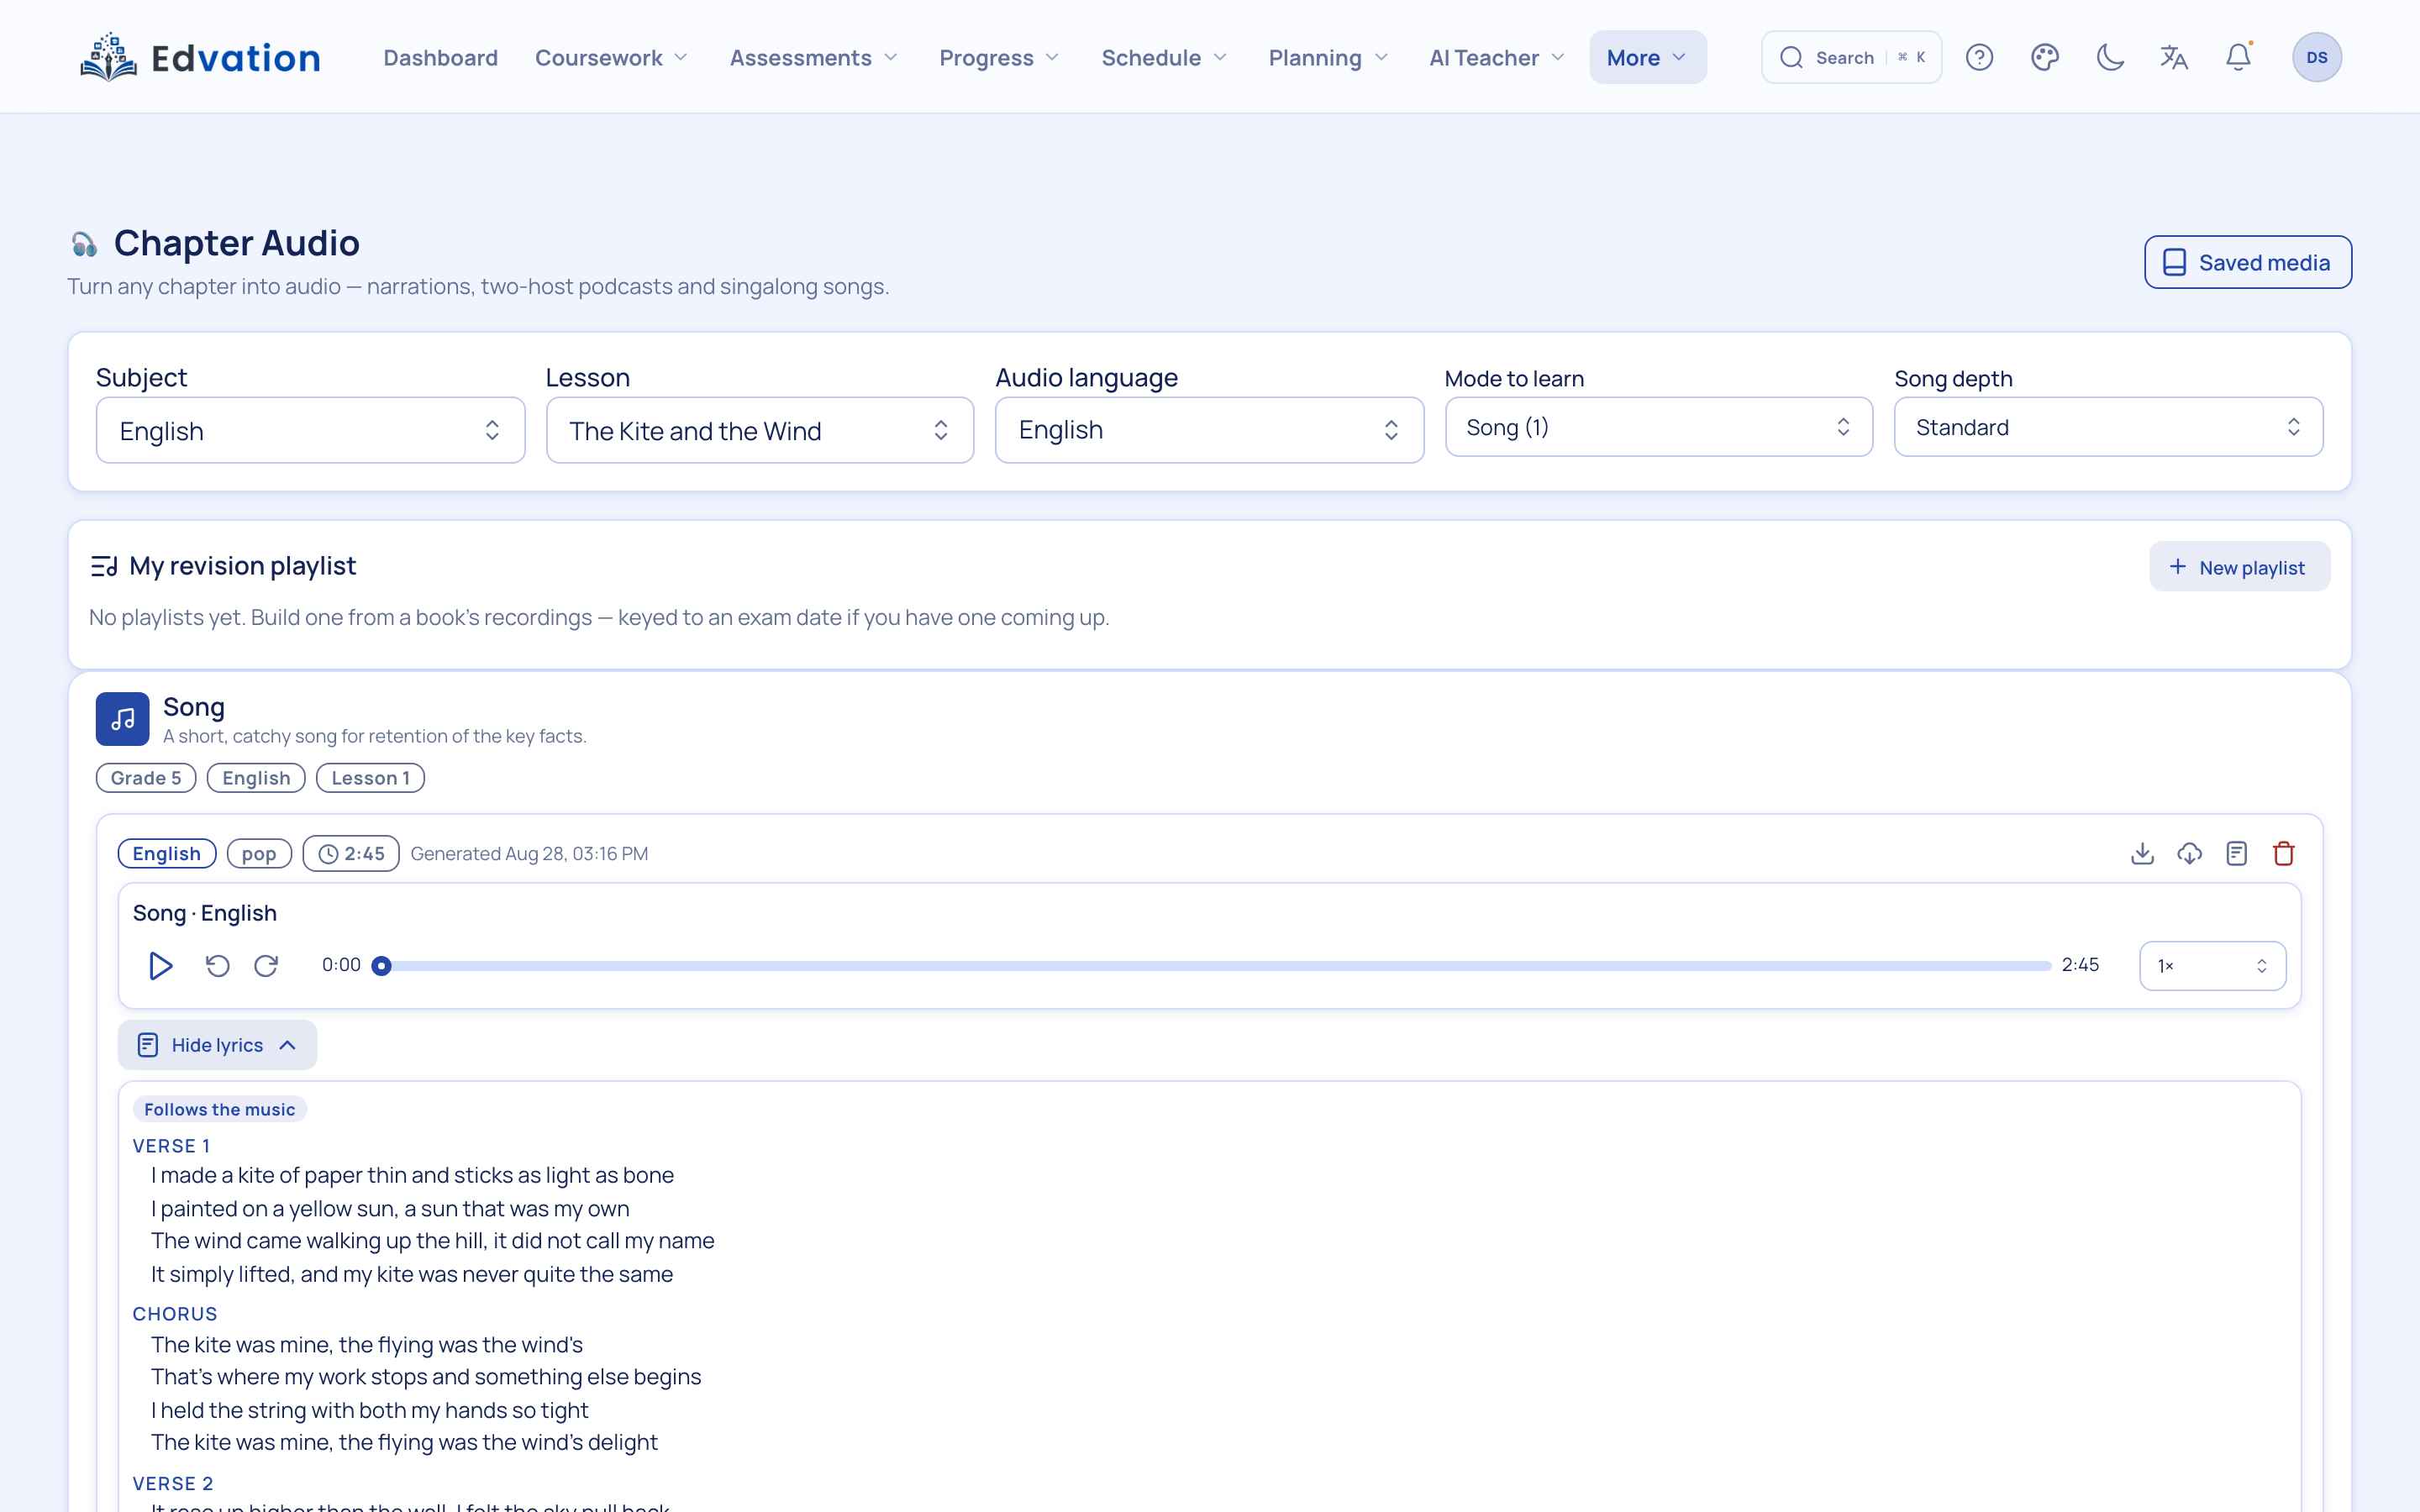Click the Grade 5 tag

(146, 778)
